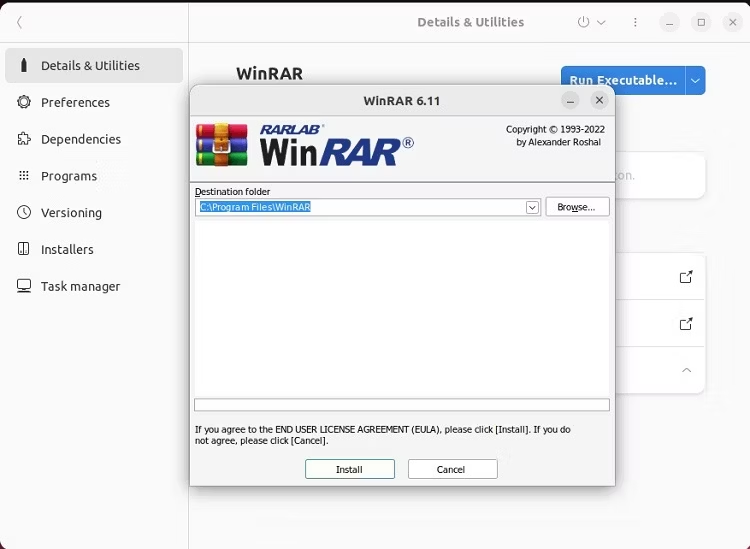Click the lower external link icon
This screenshot has width=750, height=549.
point(686,324)
